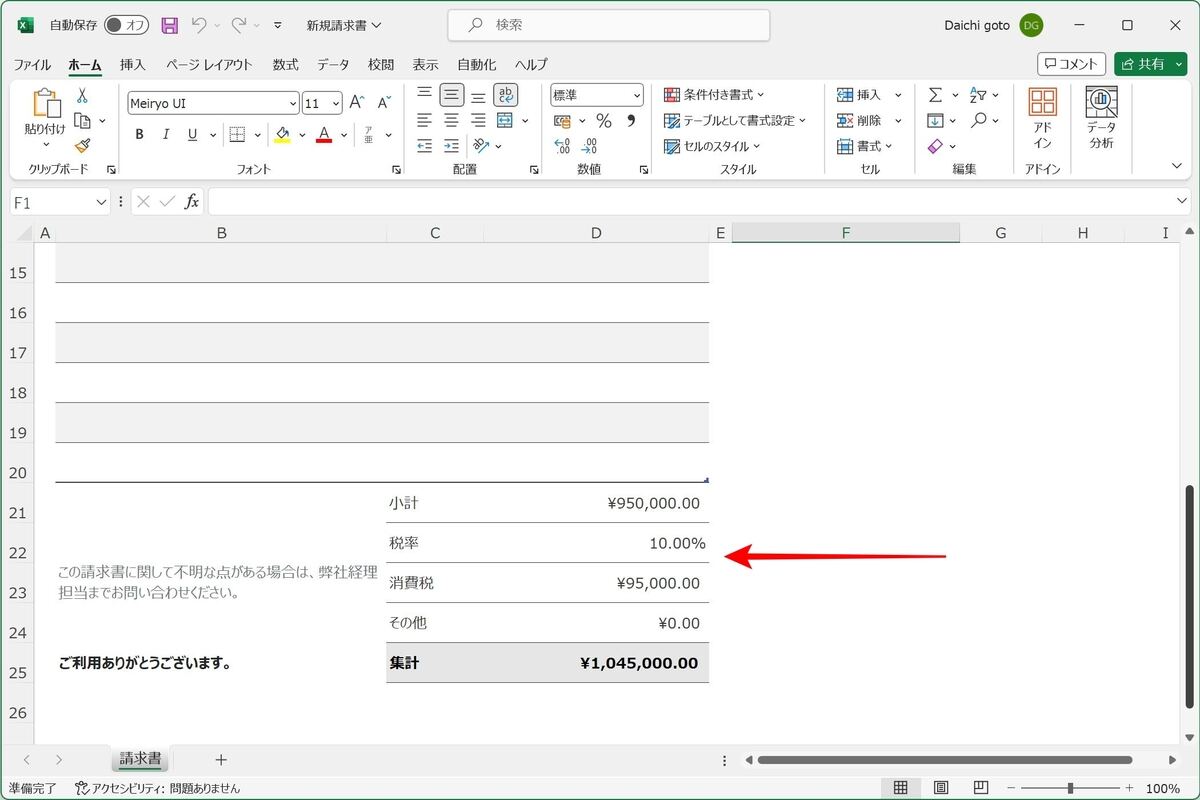Select the Format Painter brush
Screen dimensions: 1200x800
[x=82, y=146]
